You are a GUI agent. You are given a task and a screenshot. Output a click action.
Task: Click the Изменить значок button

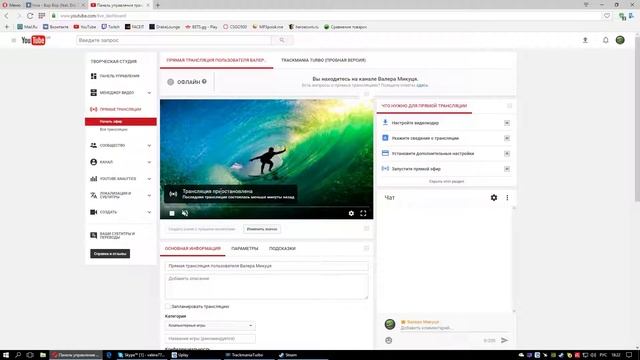point(262,229)
